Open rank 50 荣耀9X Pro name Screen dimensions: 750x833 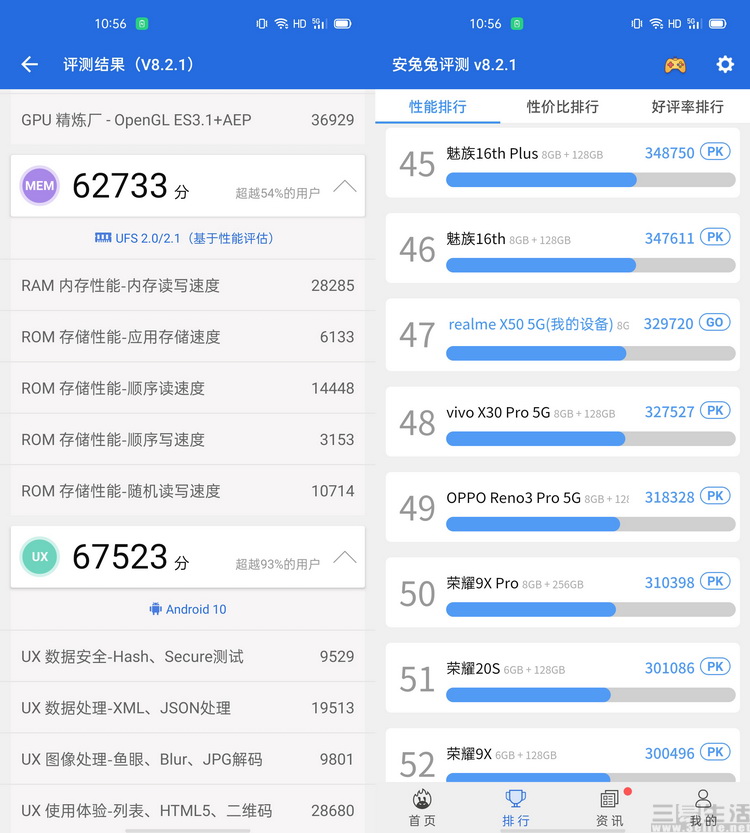click(482, 583)
